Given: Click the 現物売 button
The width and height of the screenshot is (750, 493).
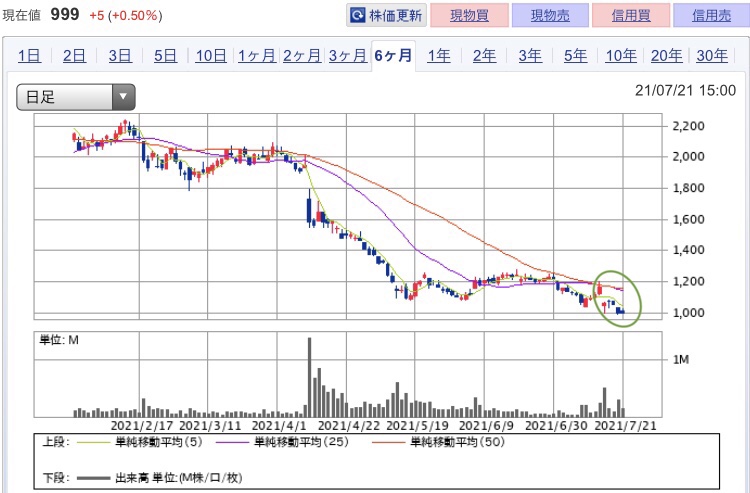Looking at the screenshot, I should pos(550,15).
